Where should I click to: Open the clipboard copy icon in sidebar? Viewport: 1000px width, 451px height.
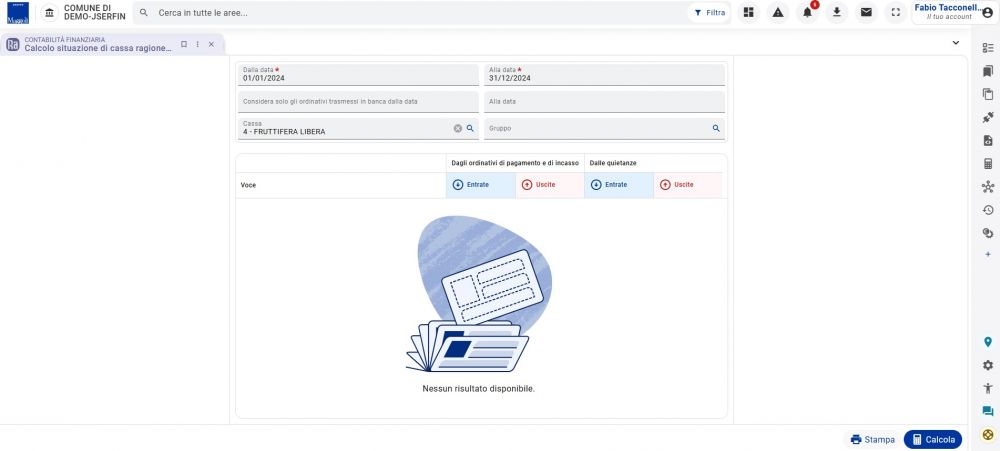click(x=988, y=94)
